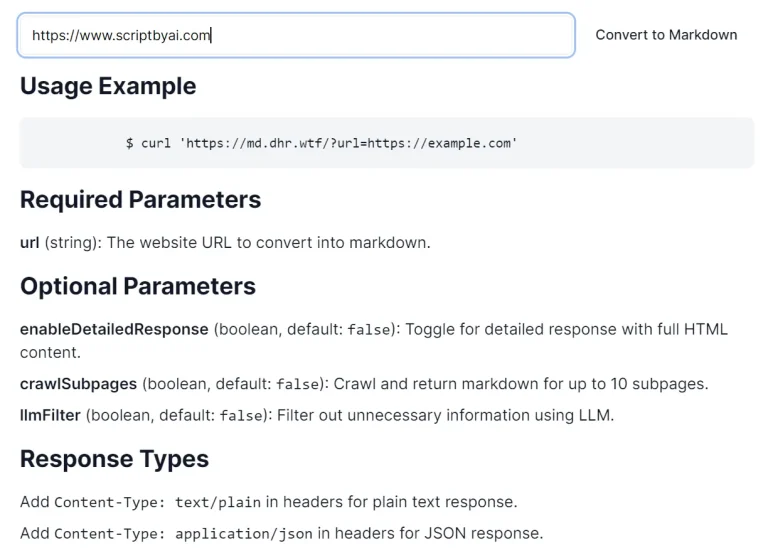Image resolution: width=768 pixels, height=548 pixels.
Task: Select the Response Types heading
Action: point(114,460)
